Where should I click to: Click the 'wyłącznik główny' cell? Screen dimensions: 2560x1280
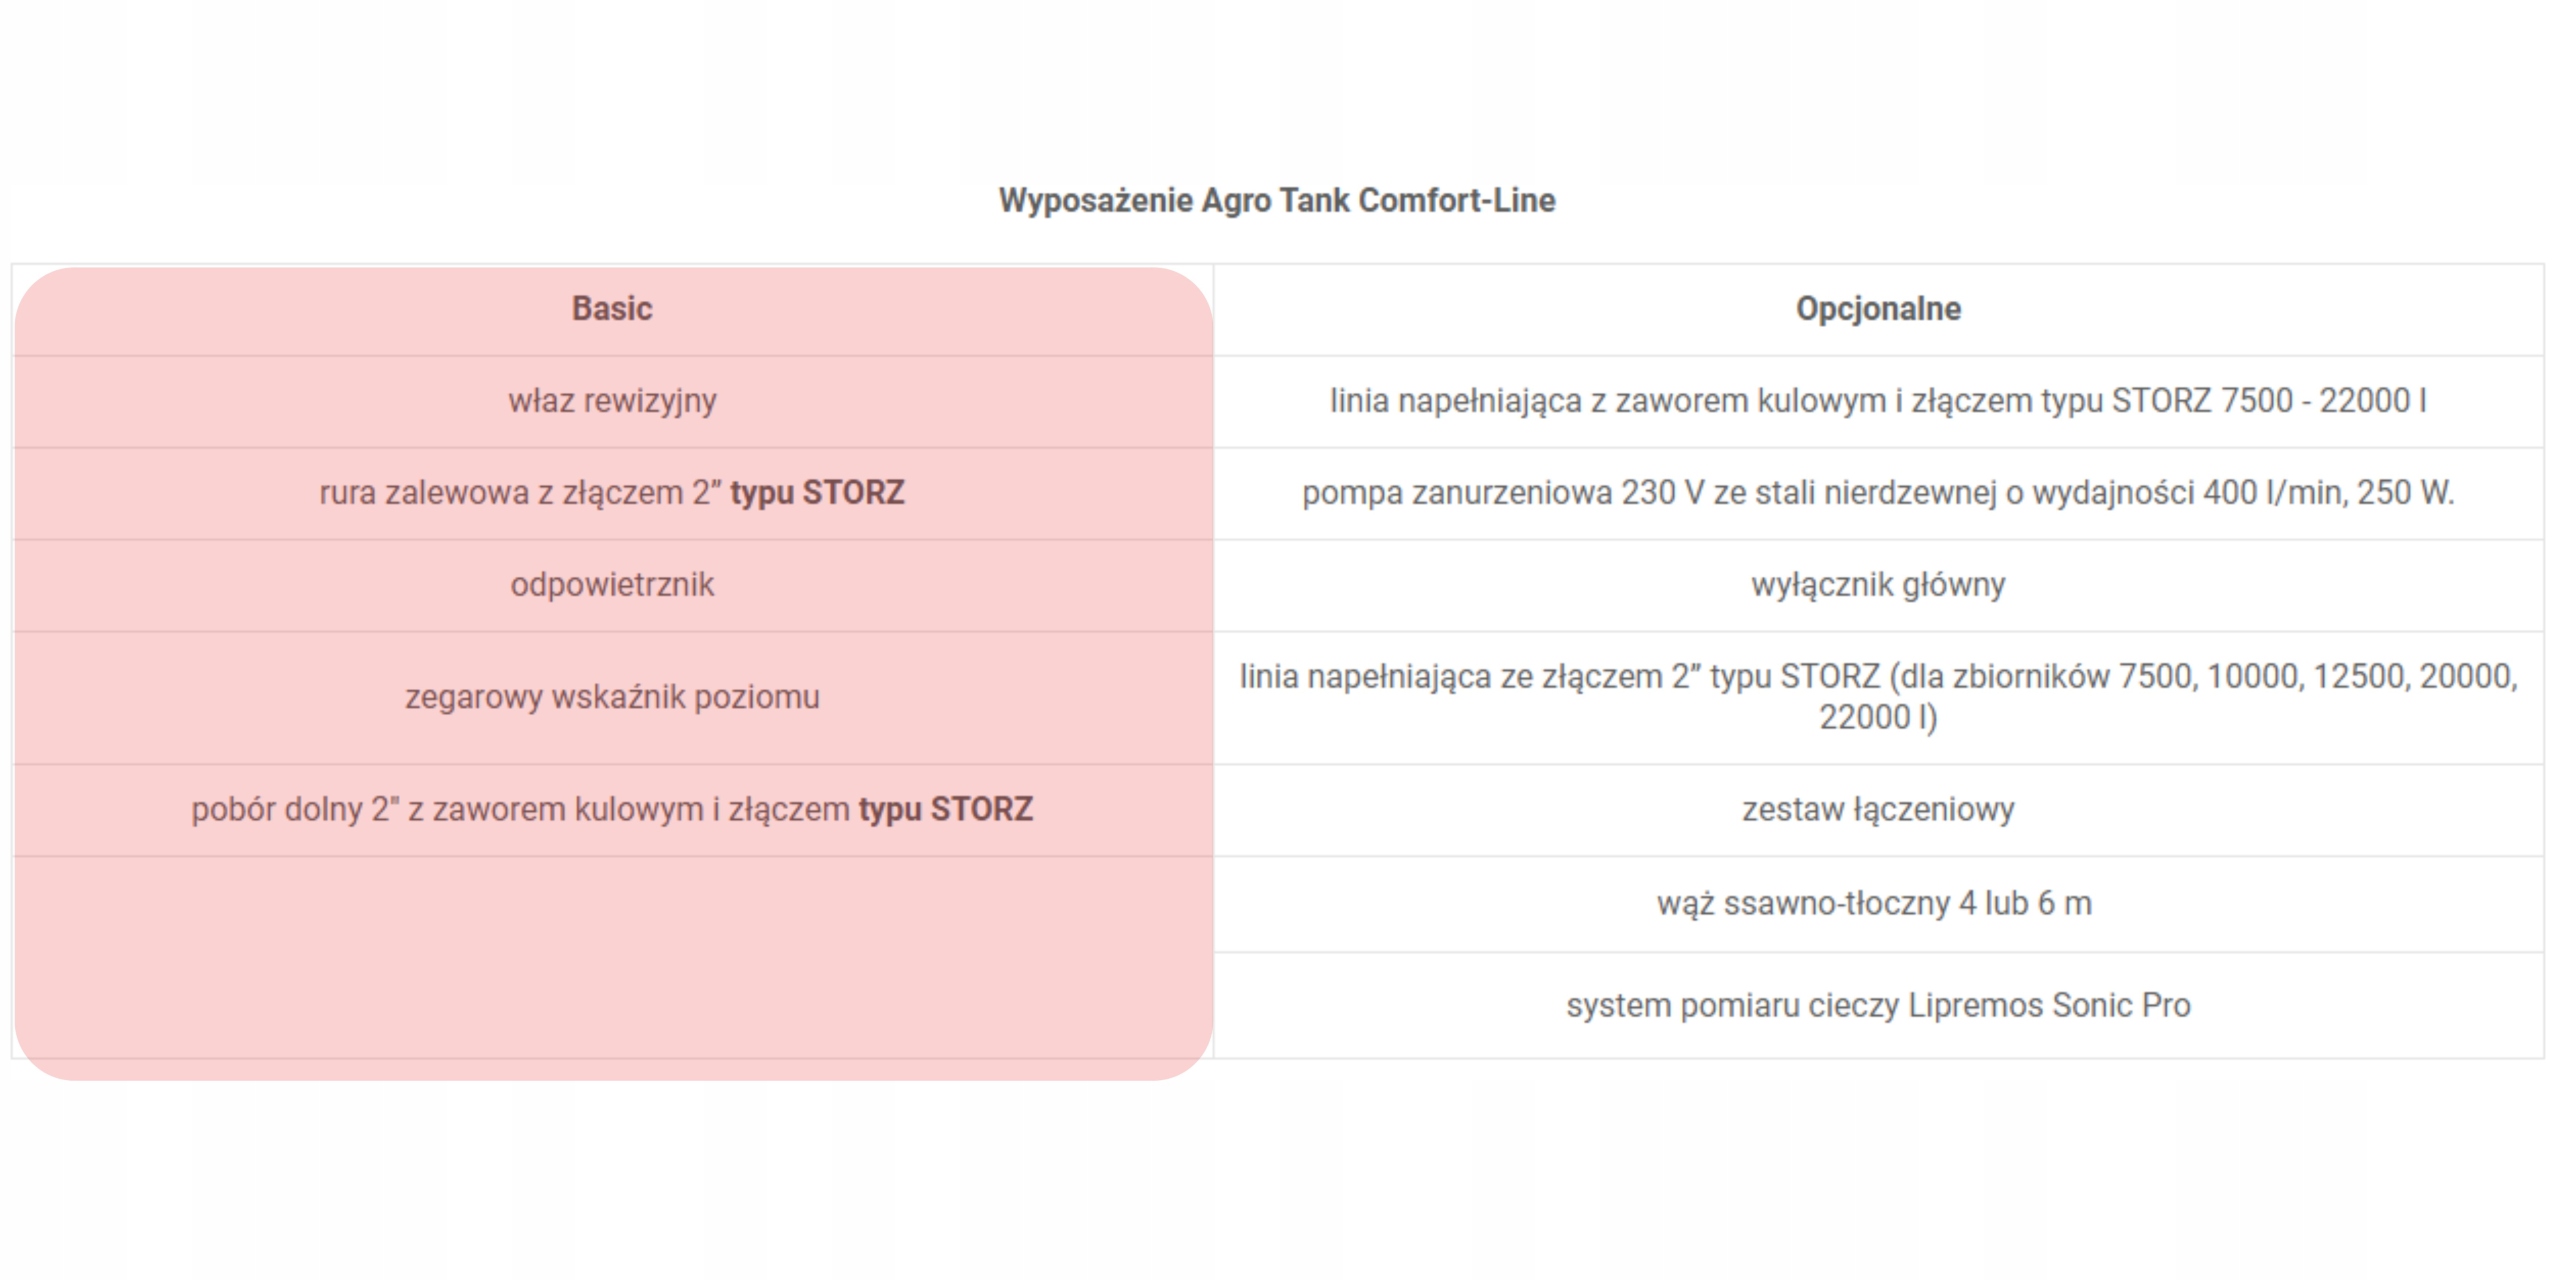[1878, 585]
